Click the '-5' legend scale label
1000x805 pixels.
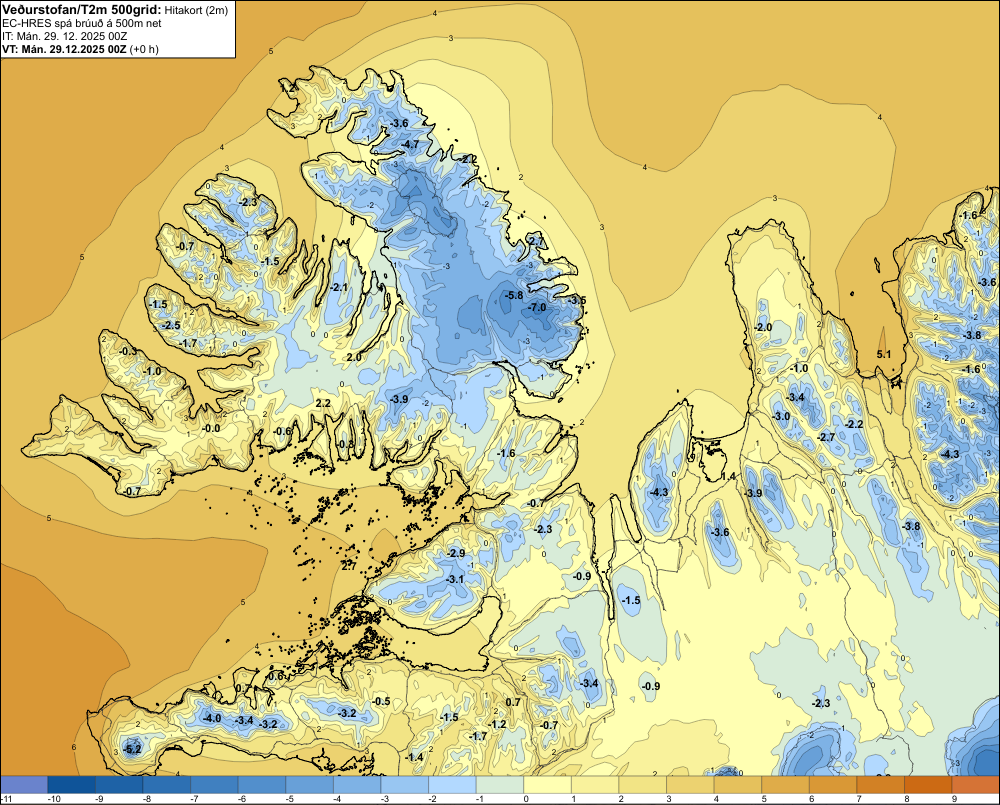pos(290,799)
